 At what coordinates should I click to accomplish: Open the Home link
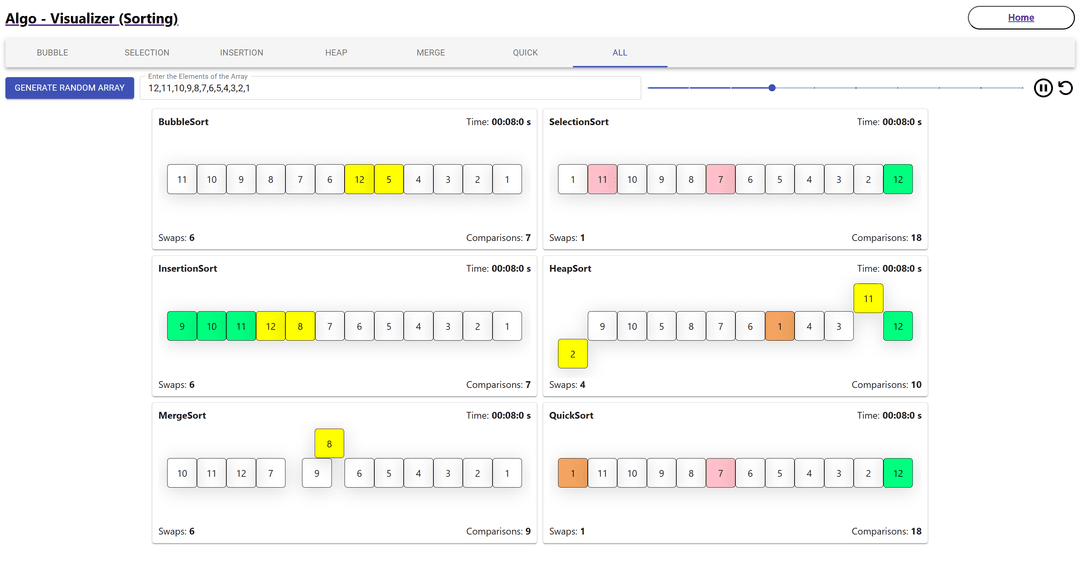(1020, 17)
